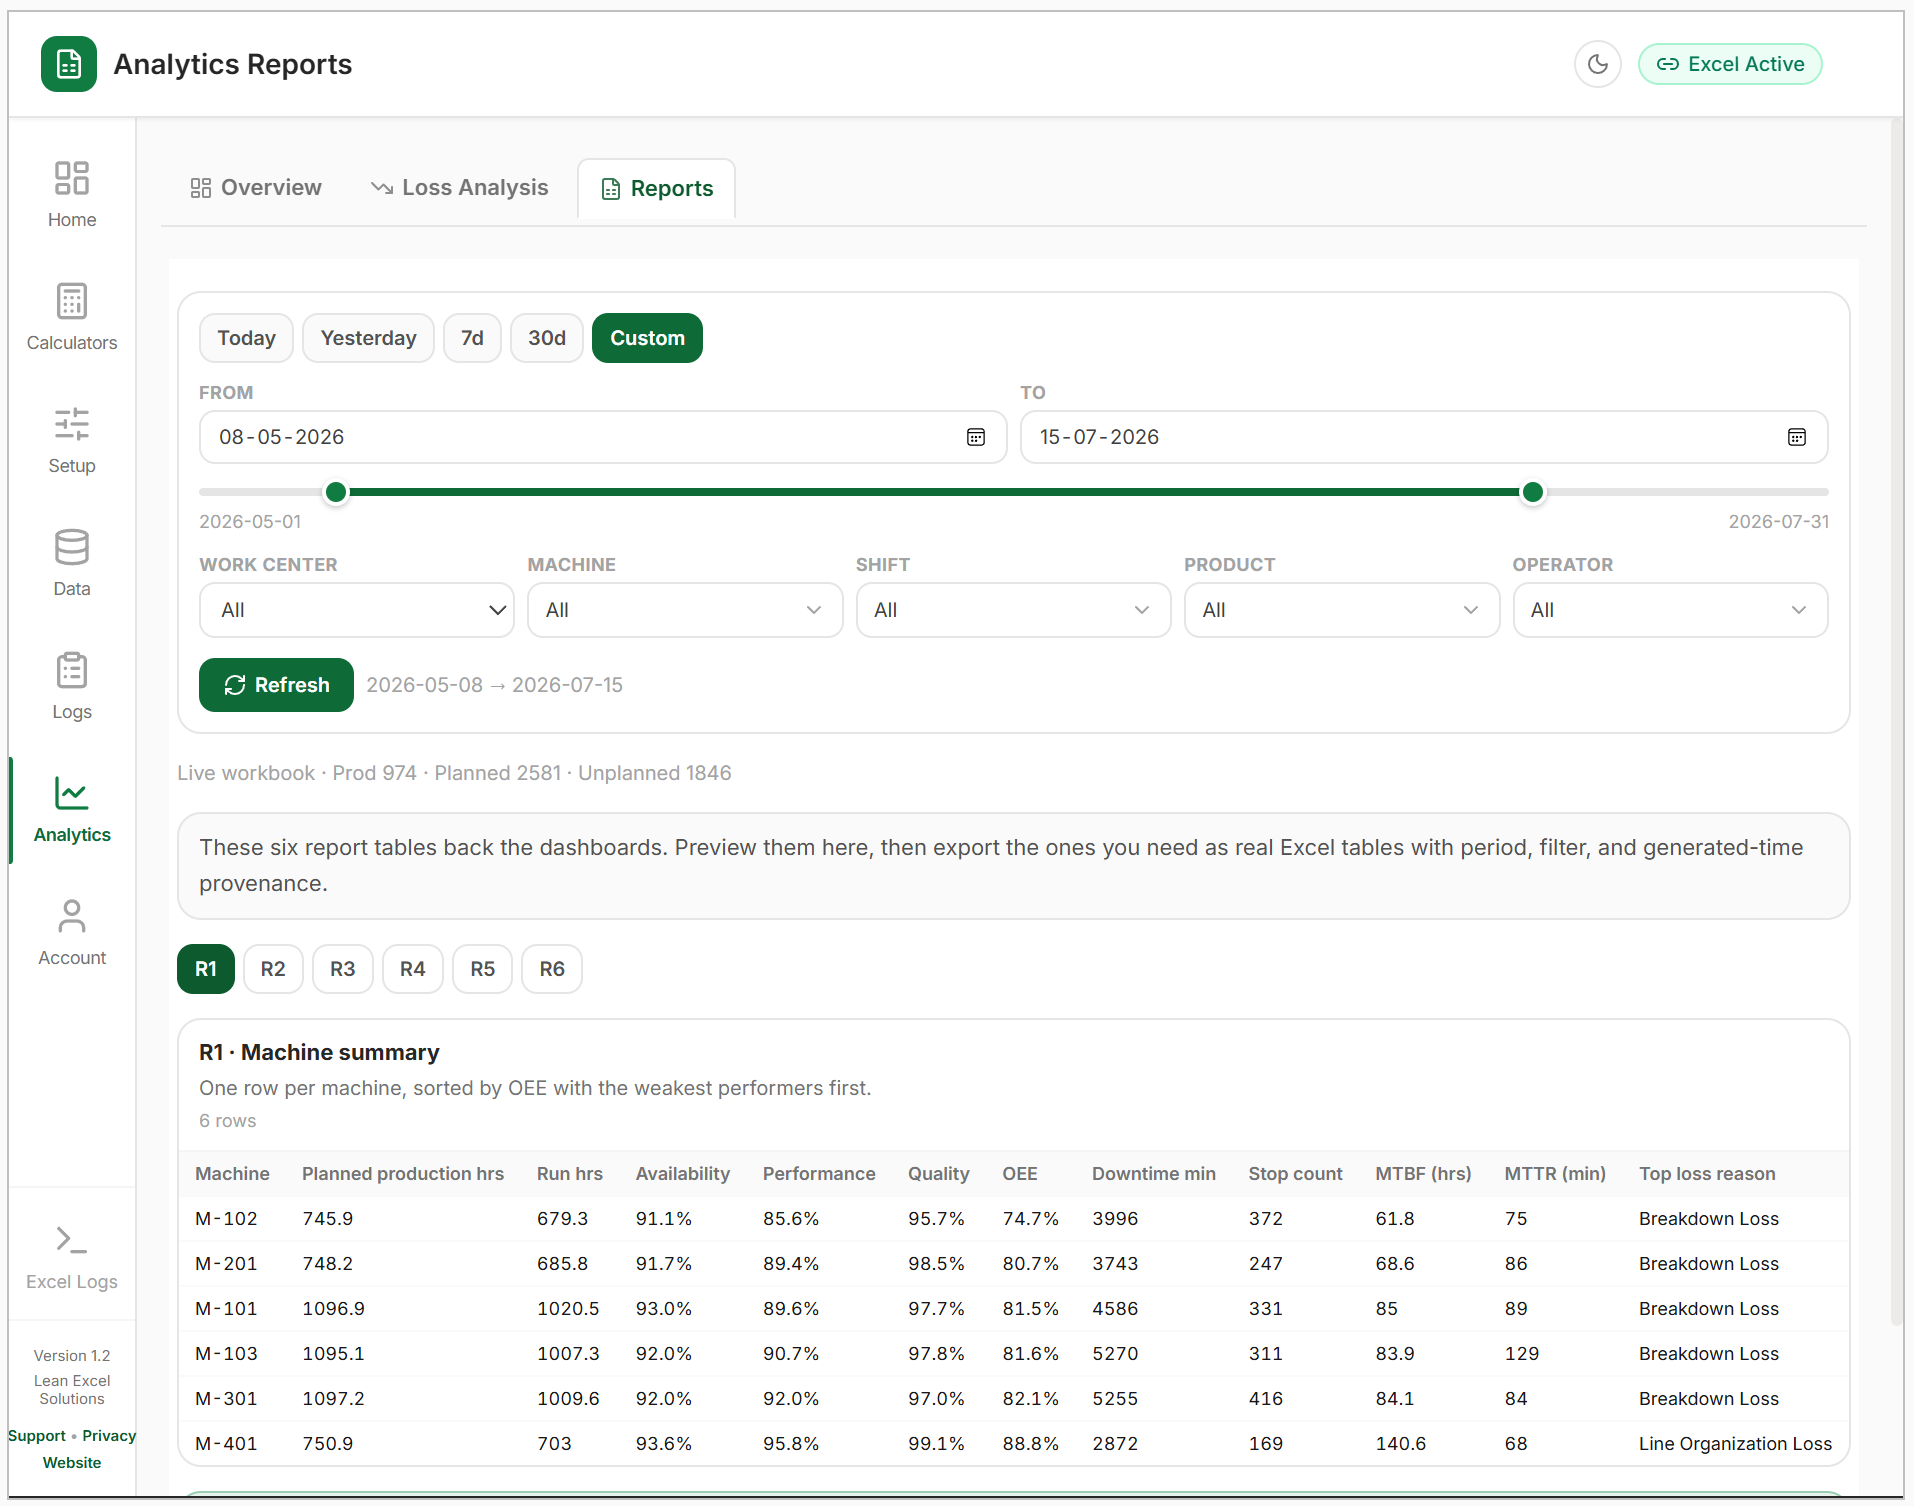1914x1506 pixels.
Task: Select report table R2
Action: [x=273, y=969]
